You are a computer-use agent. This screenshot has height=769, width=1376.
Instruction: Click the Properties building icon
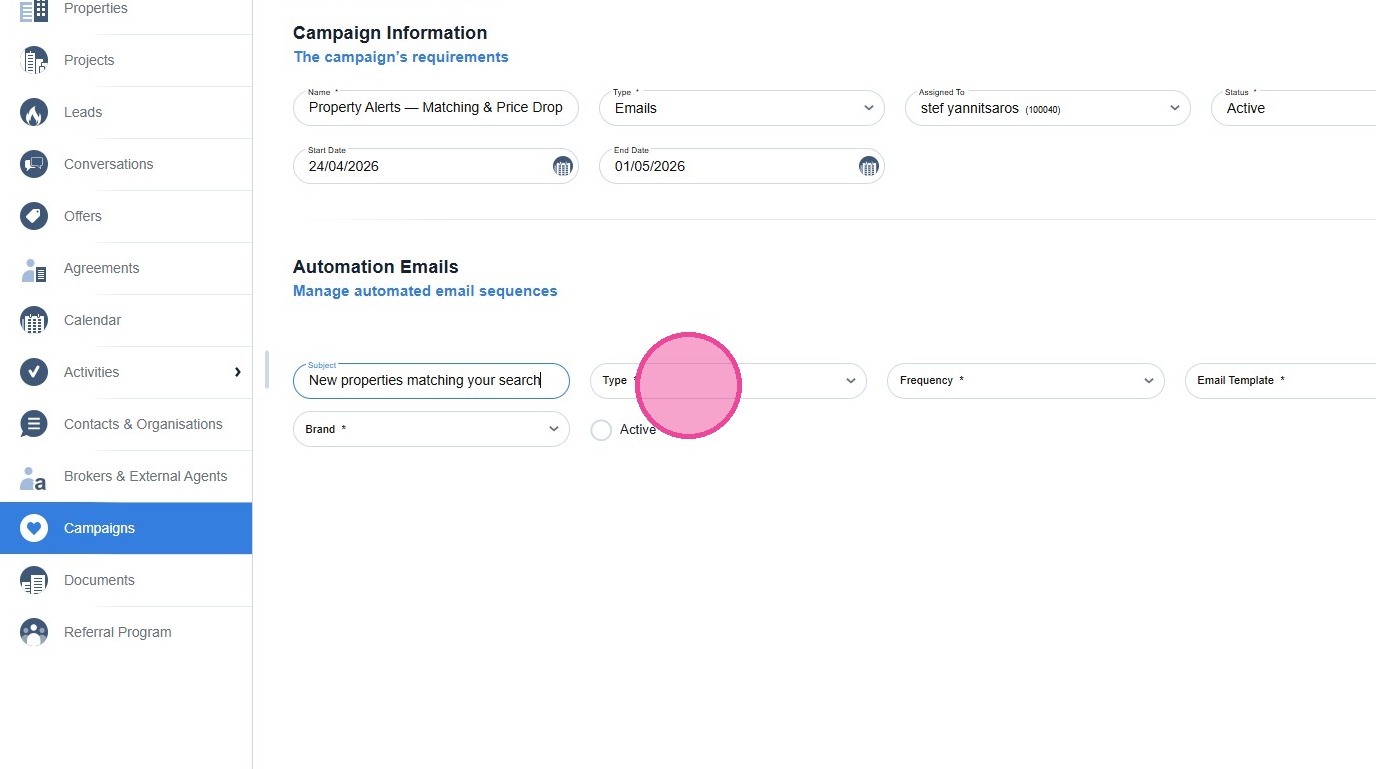coord(34,10)
